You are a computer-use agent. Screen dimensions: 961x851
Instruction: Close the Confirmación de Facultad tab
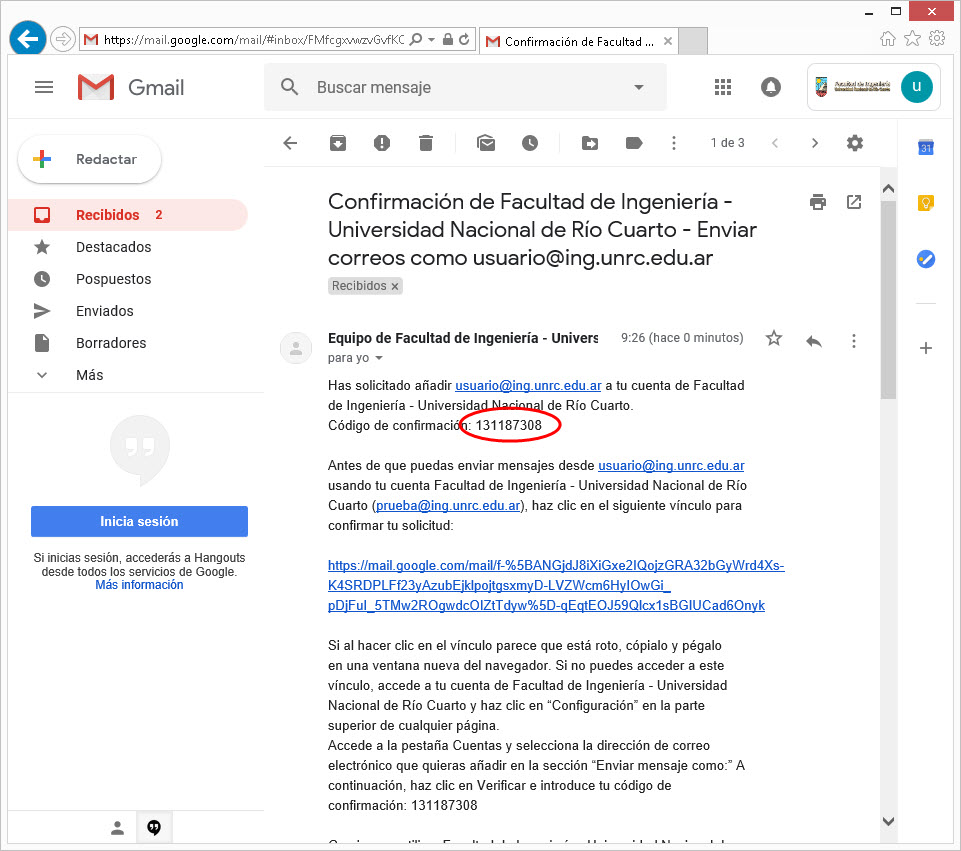click(668, 41)
